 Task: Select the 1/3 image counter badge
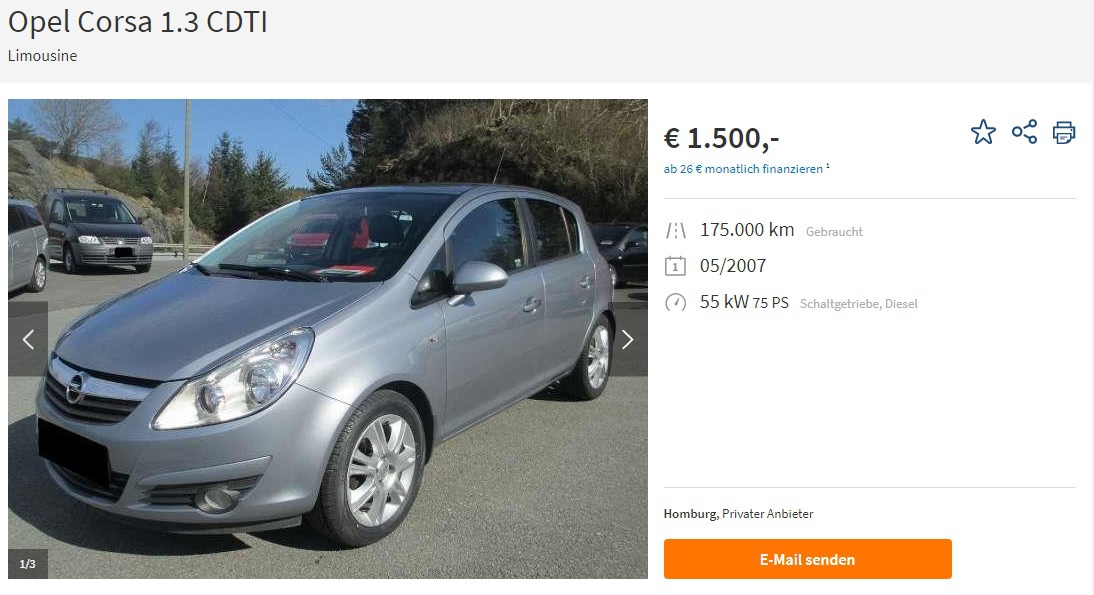tap(28, 564)
